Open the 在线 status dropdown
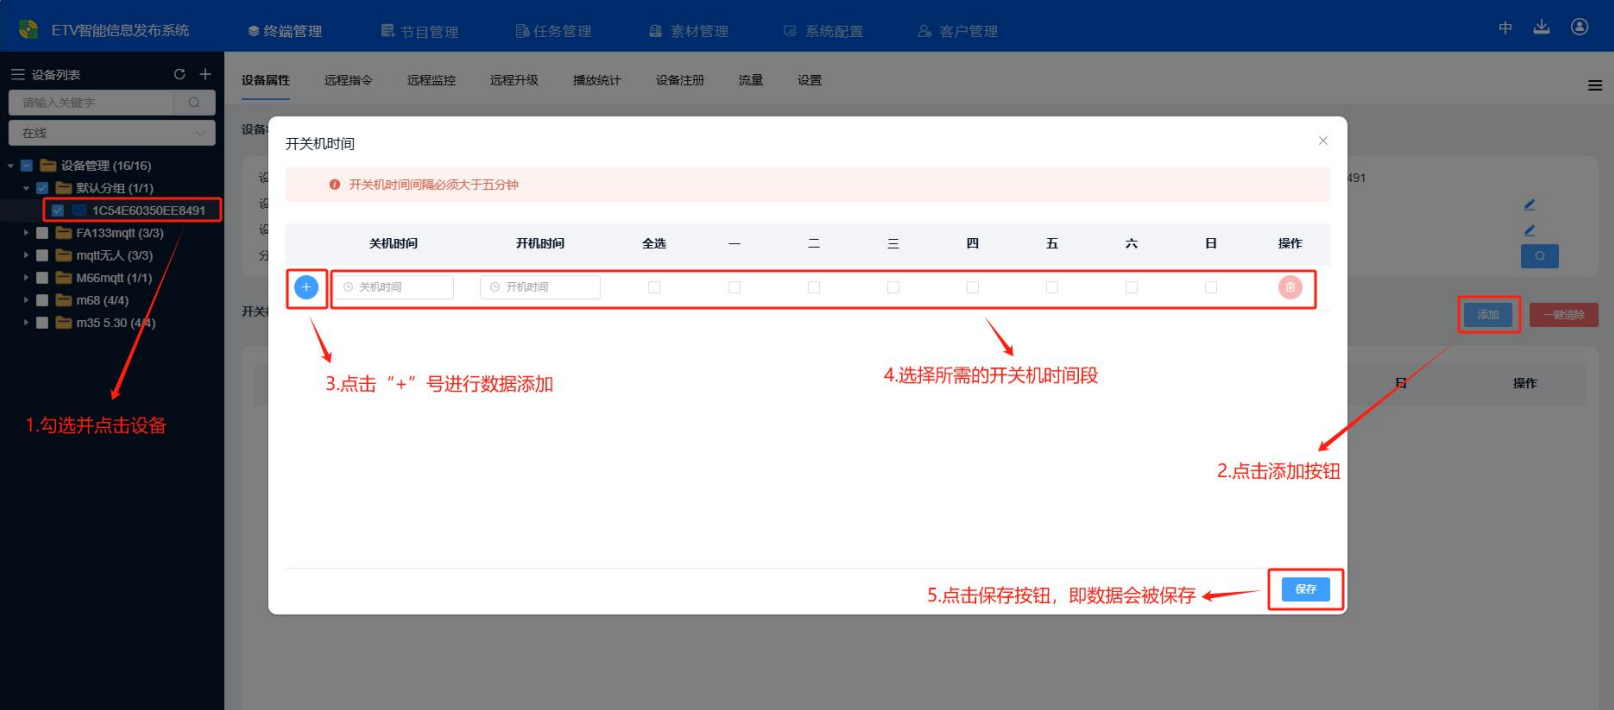The height and width of the screenshot is (710, 1614). tap(111, 132)
